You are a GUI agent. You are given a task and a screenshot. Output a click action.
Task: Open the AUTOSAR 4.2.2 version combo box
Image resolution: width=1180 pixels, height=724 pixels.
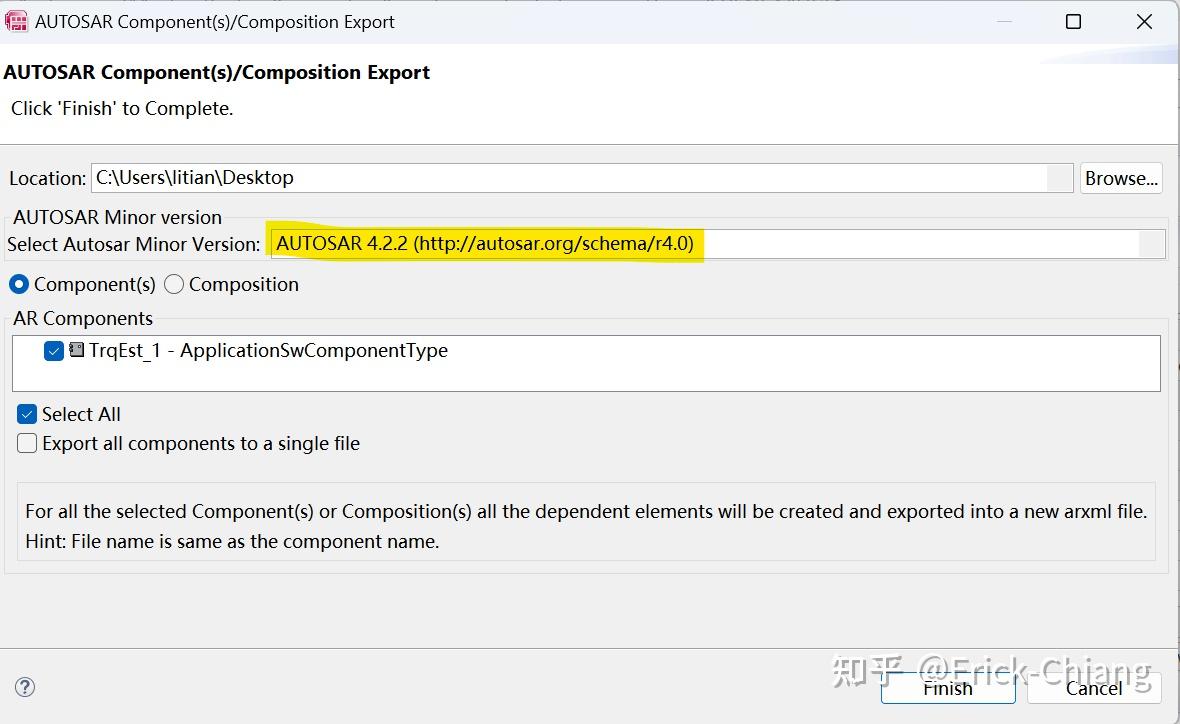pos(700,244)
